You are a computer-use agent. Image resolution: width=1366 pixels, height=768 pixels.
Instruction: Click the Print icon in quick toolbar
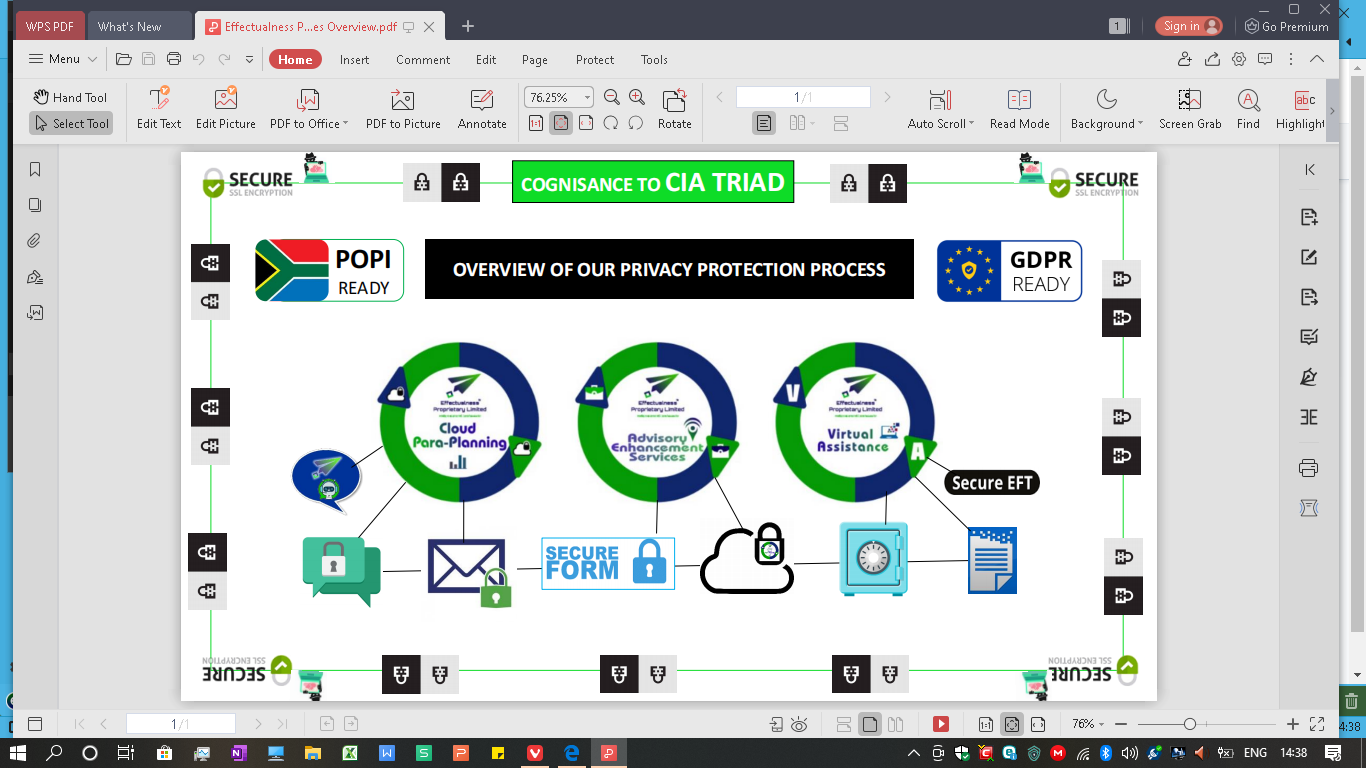pyautogui.click(x=174, y=59)
